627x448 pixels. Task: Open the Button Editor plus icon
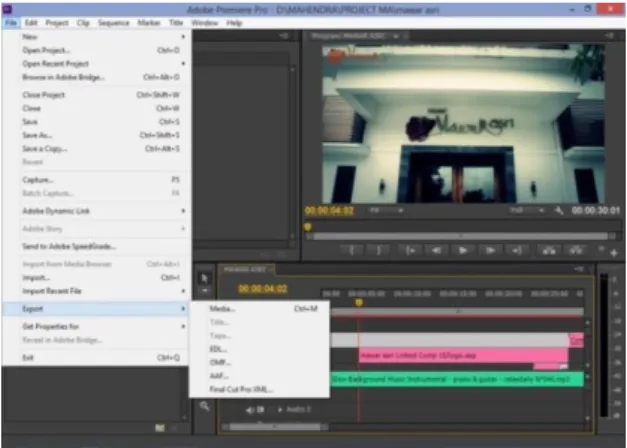(x=613, y=253)
